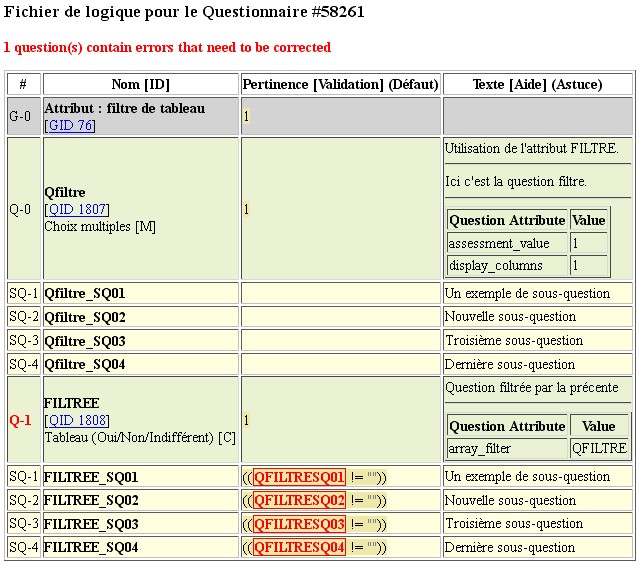Click the highlighted QFILTRESQ01 error variable
Viewport: 639px width, 567px height.
click(299, 477)
